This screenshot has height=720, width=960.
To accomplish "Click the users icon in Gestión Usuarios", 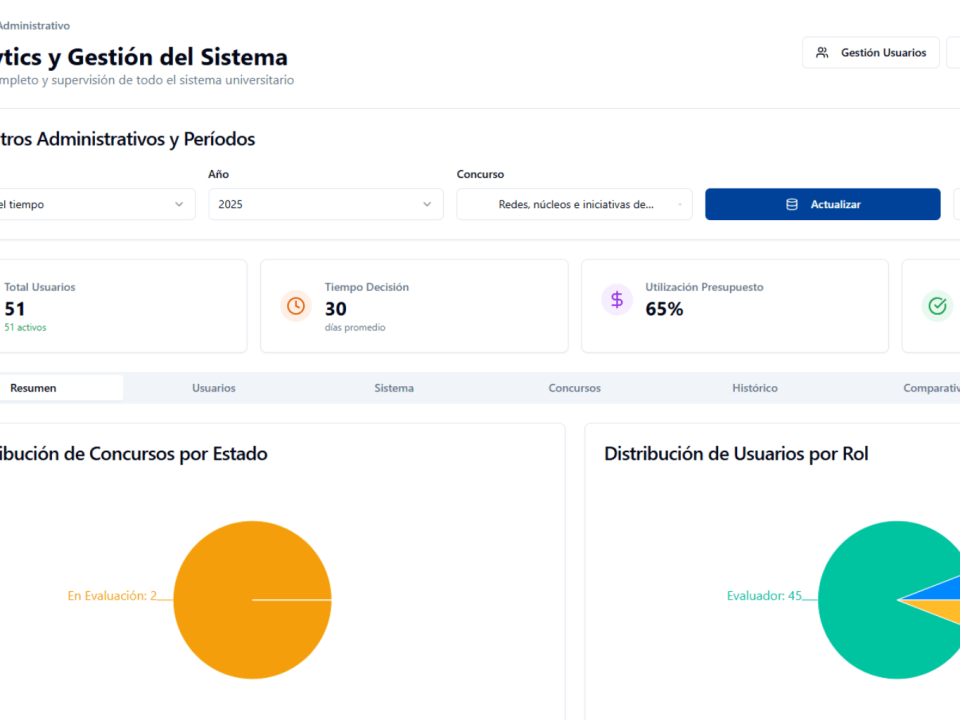I will (x=822, y=53).
